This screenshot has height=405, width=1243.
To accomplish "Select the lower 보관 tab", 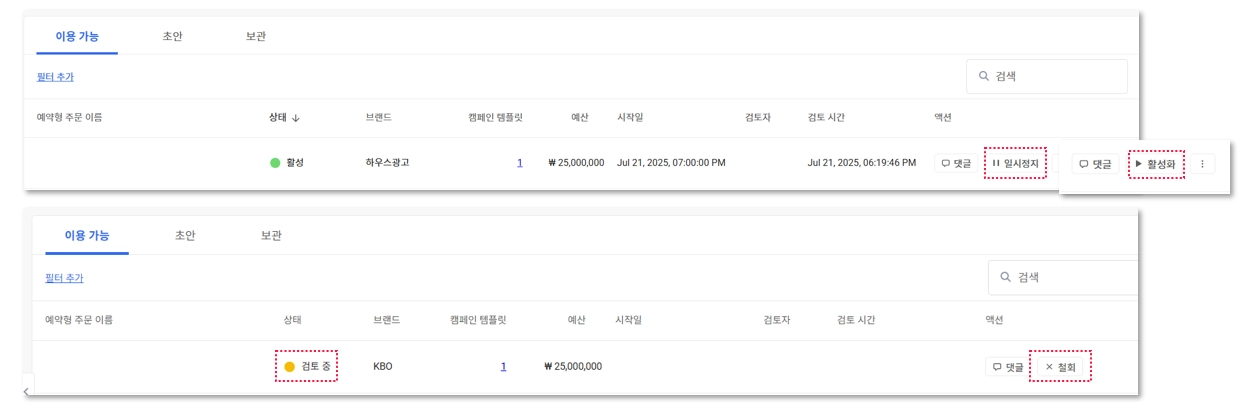I will point(271,235).
